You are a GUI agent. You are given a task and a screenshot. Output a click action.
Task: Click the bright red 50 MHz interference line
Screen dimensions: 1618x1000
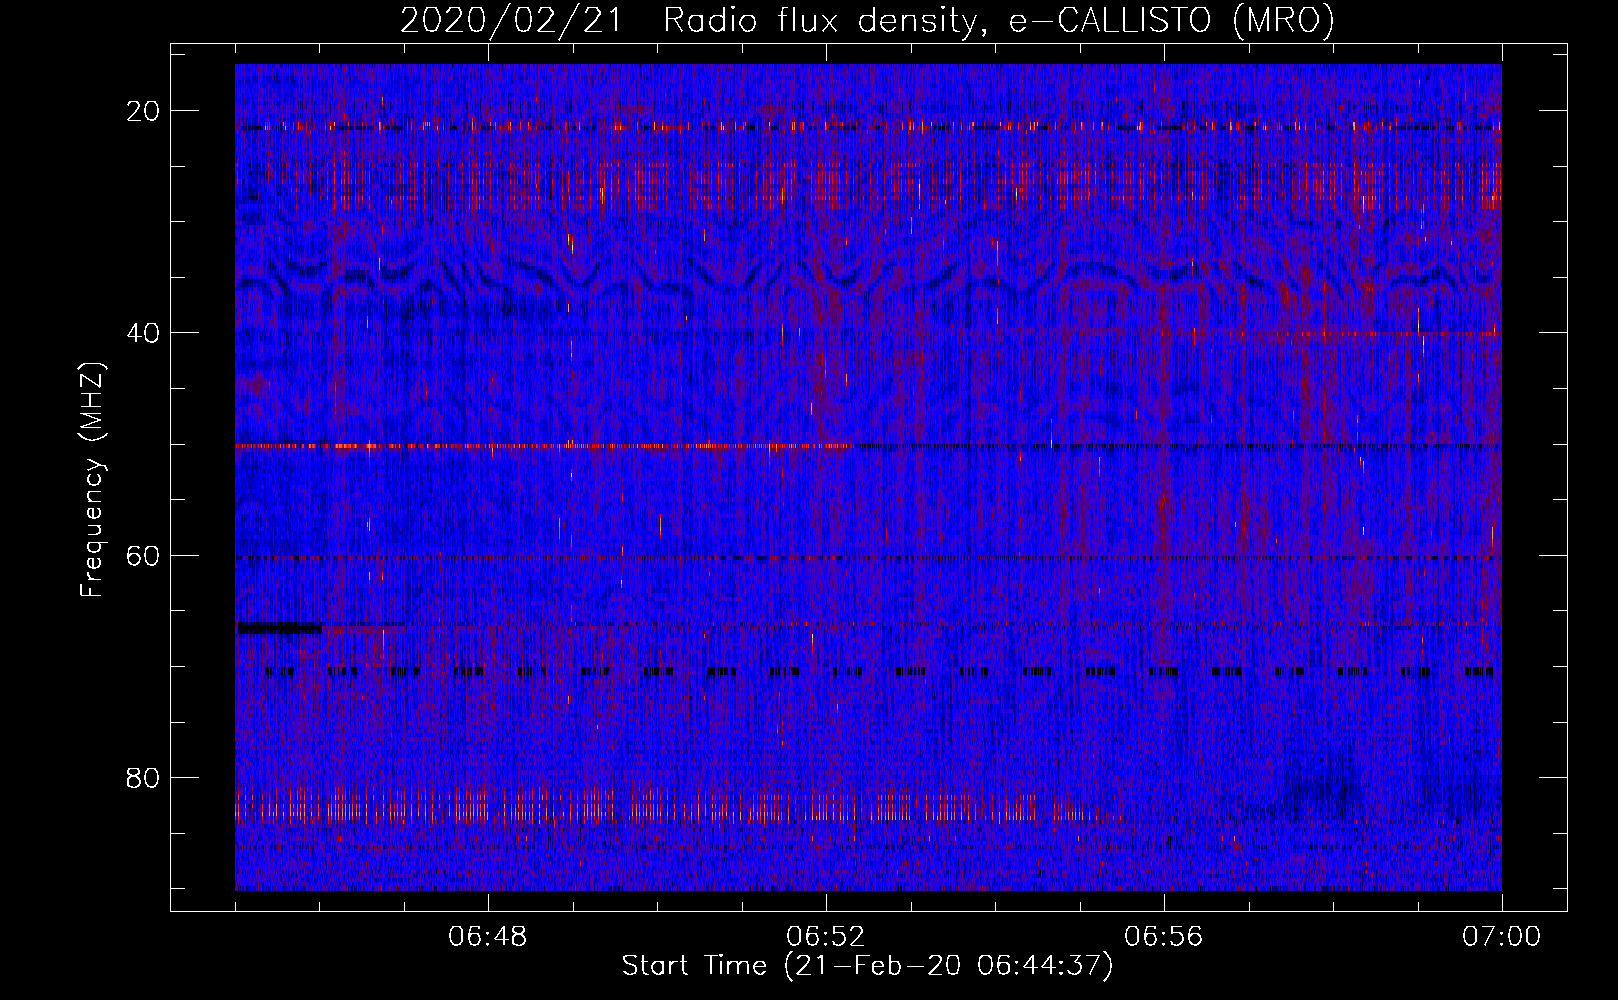pos(543,446)
